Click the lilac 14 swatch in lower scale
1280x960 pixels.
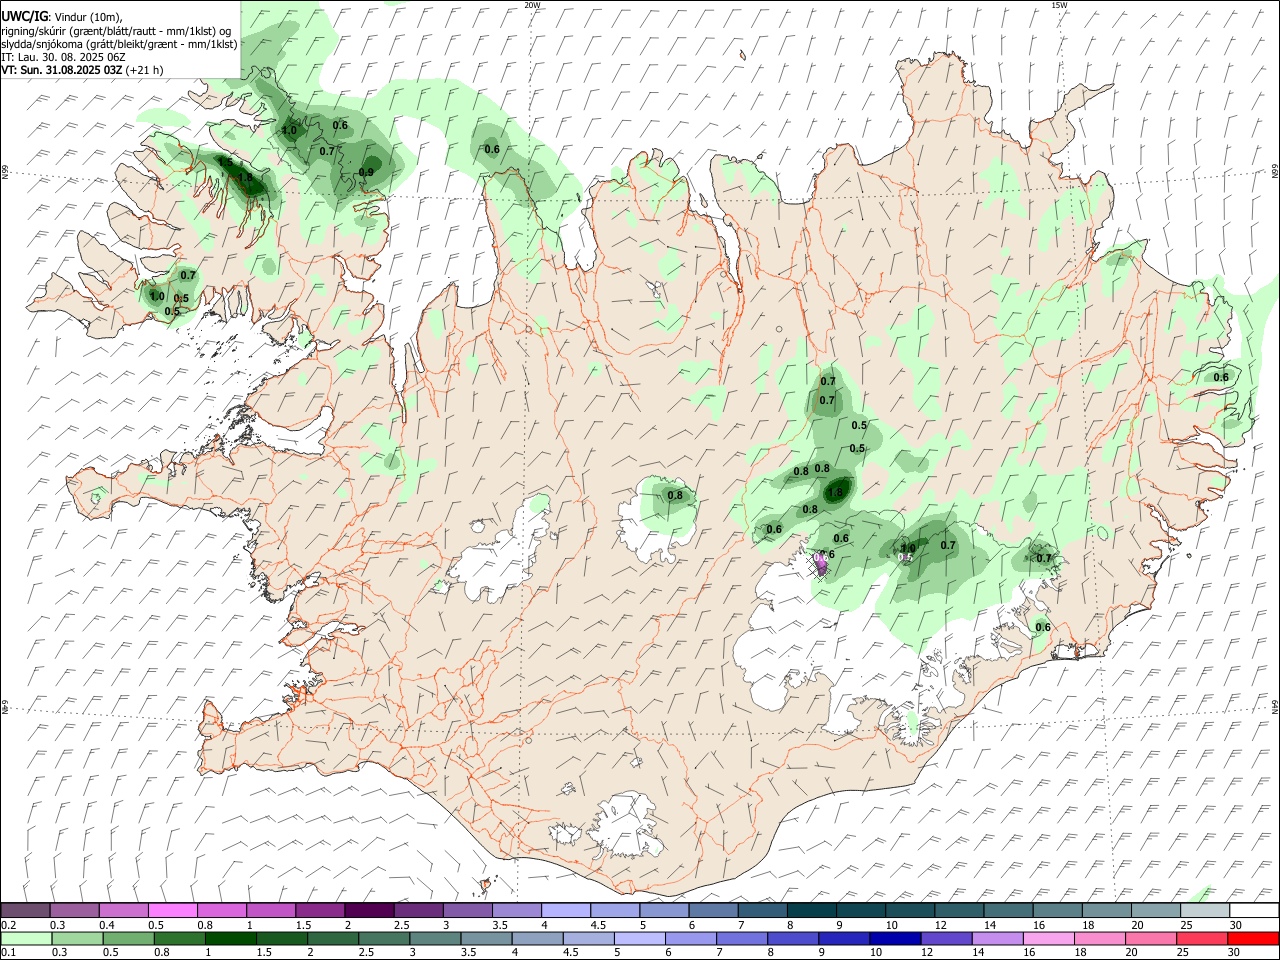[x=996, y=939]
